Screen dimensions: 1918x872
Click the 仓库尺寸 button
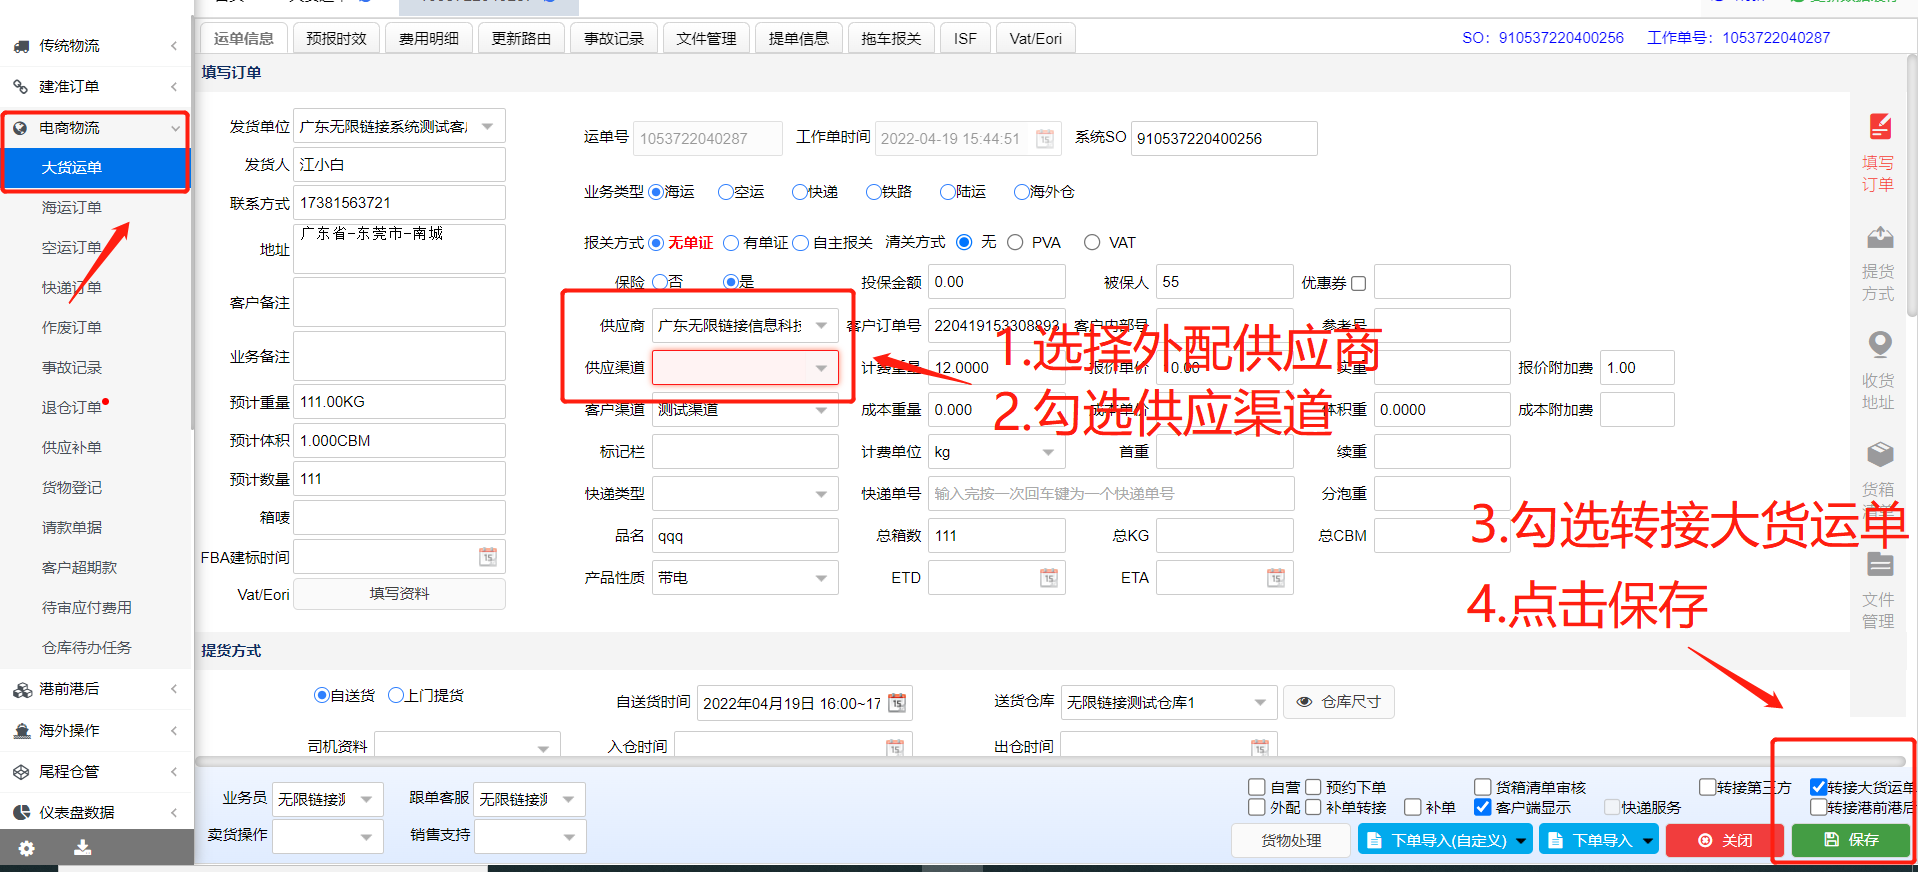click(1338, 702)
